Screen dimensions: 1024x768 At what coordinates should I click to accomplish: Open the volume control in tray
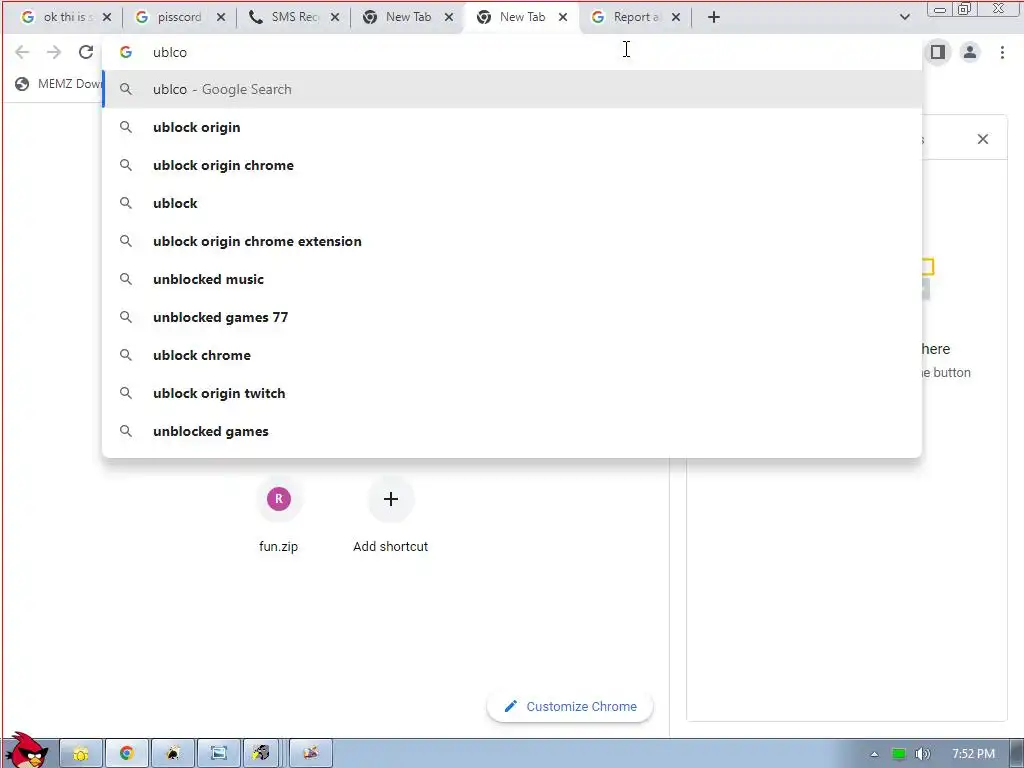pyautogui.click(x=922, y=754)
